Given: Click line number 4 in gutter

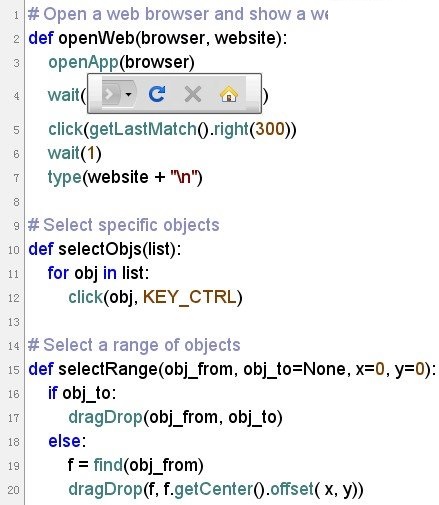Looking at the screenshot, I should [x=16, y=96].
